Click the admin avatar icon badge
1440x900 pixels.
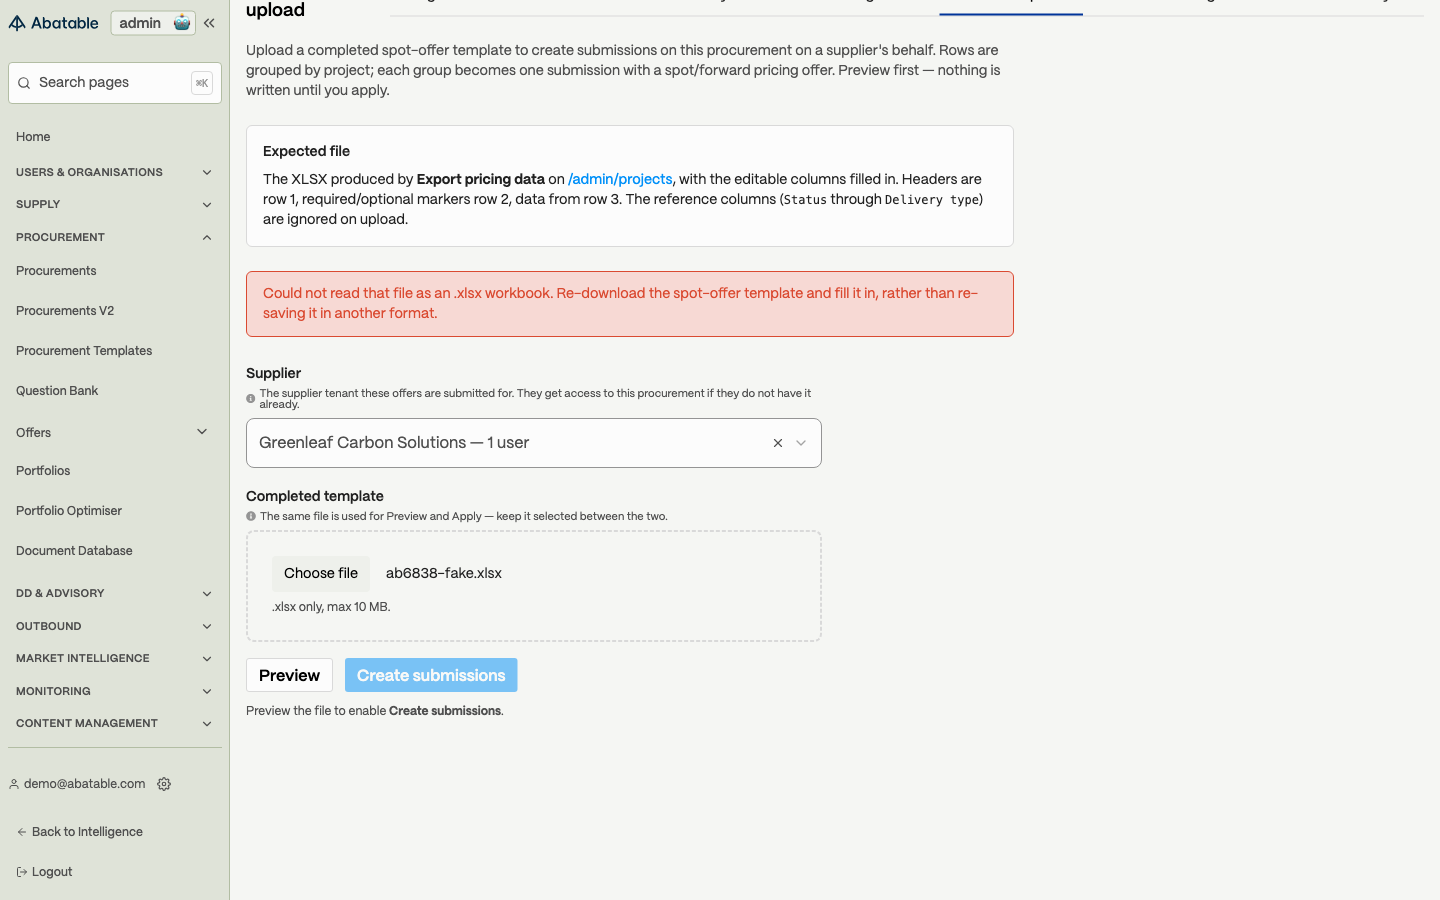(x=182, y=23)
